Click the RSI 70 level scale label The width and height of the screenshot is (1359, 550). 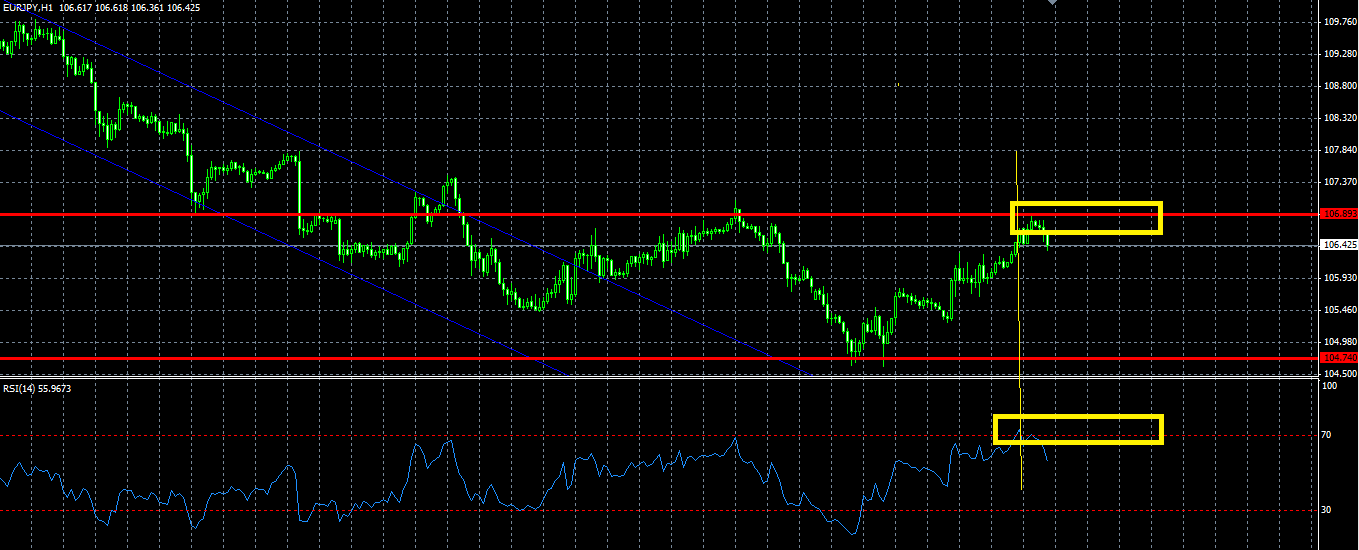pyautogui.click(x=1328, y=435)
